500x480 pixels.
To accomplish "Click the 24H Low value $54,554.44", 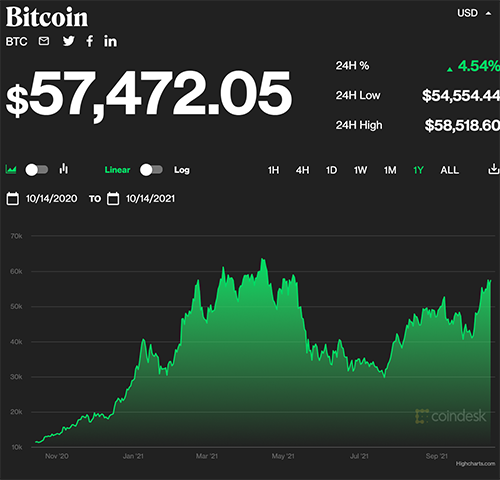I will (x=461, y=96).
